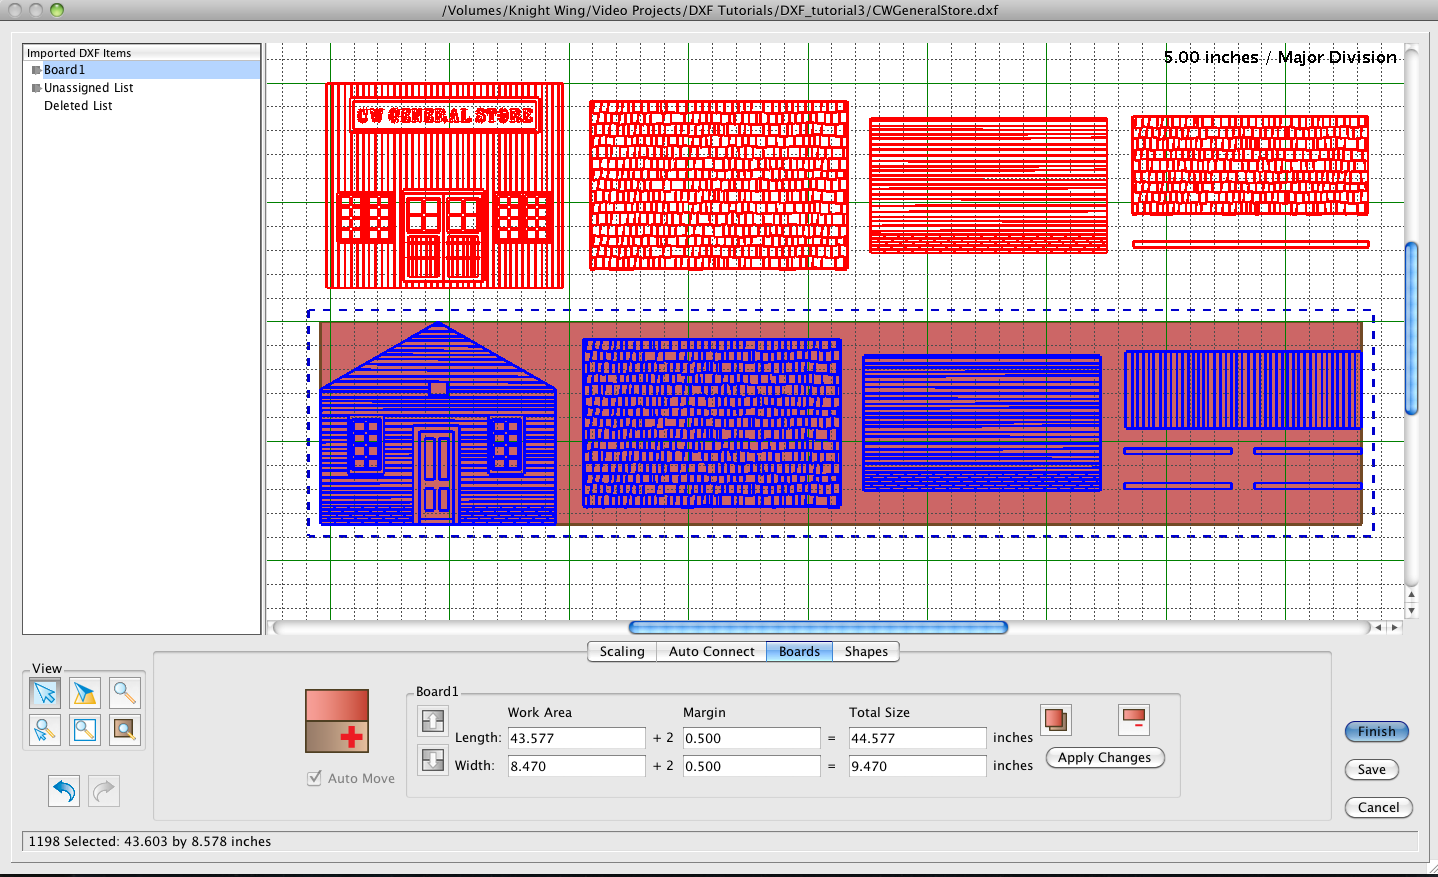Click the red CW General Store front shape
This screenshot has width=1438, height=877.
[x=445, y=186]
